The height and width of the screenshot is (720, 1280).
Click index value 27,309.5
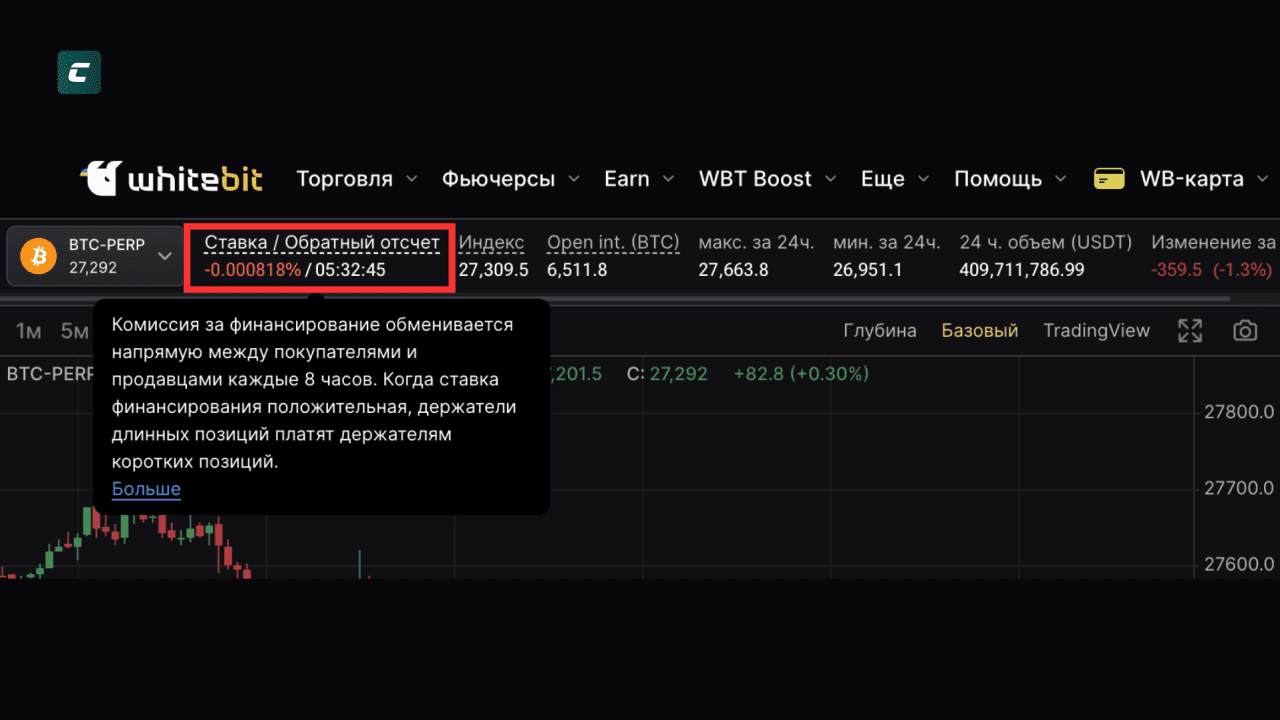click(x=494, y=270)
